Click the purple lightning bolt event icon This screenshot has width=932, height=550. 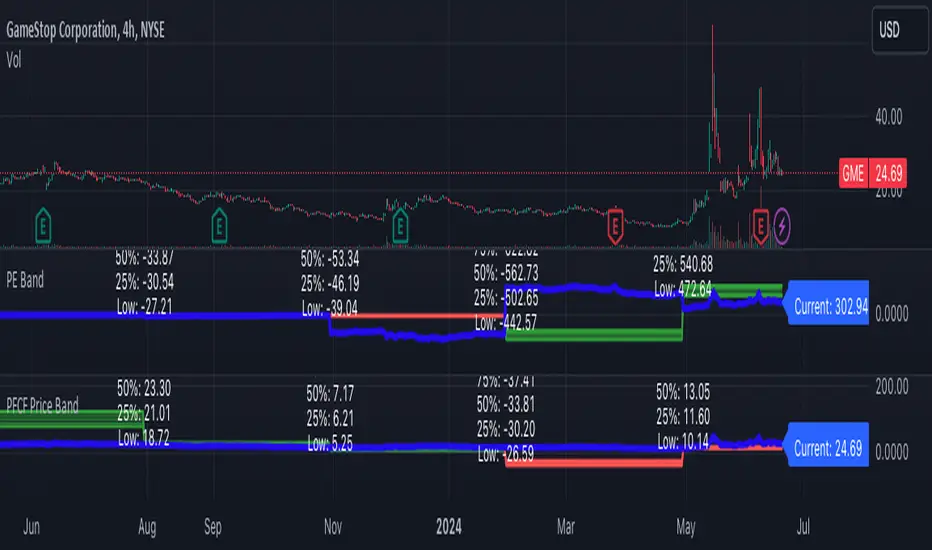coord(782,226)
